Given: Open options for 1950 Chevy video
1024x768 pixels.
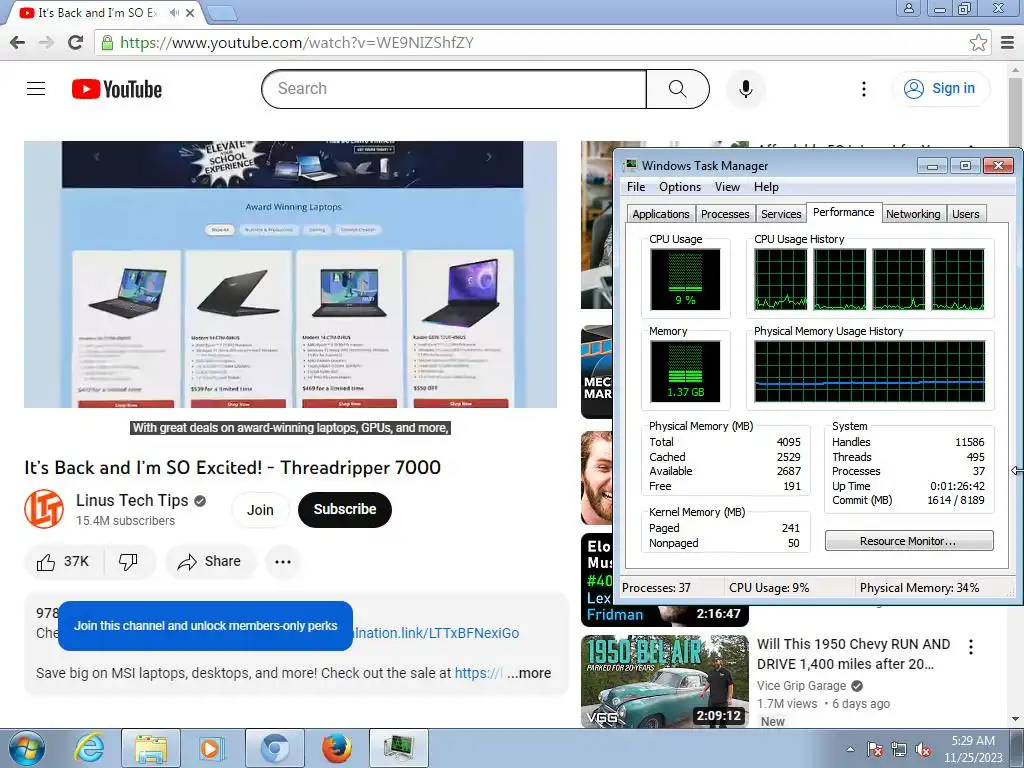Looking at the screenshot, I should 971,647.
